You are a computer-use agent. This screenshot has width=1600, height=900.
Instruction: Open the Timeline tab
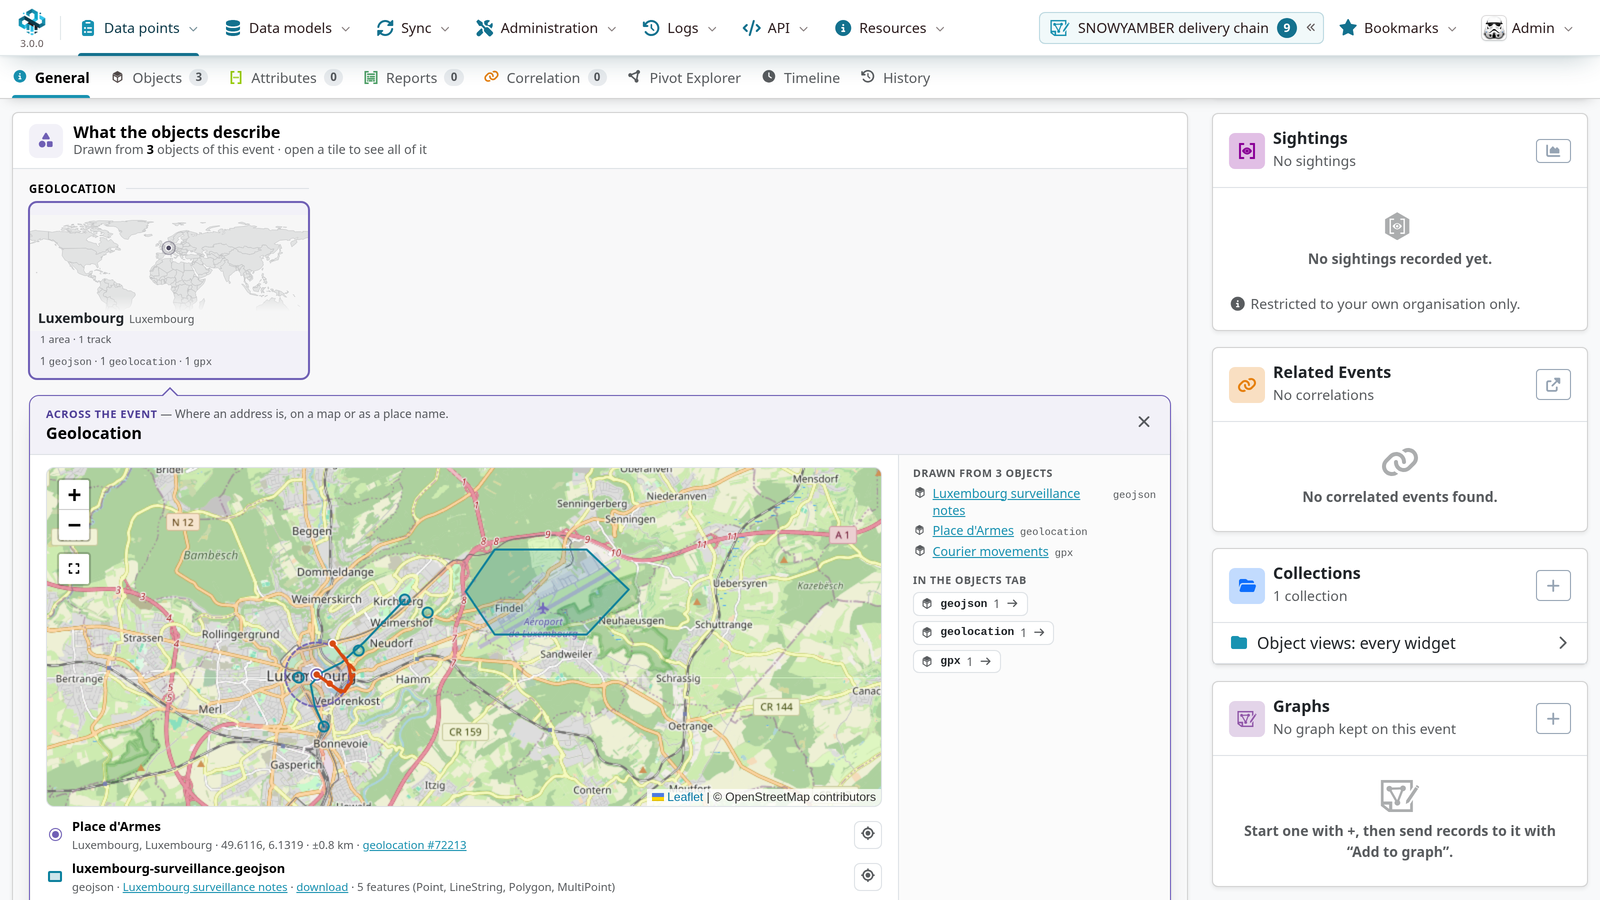[801, 78]
